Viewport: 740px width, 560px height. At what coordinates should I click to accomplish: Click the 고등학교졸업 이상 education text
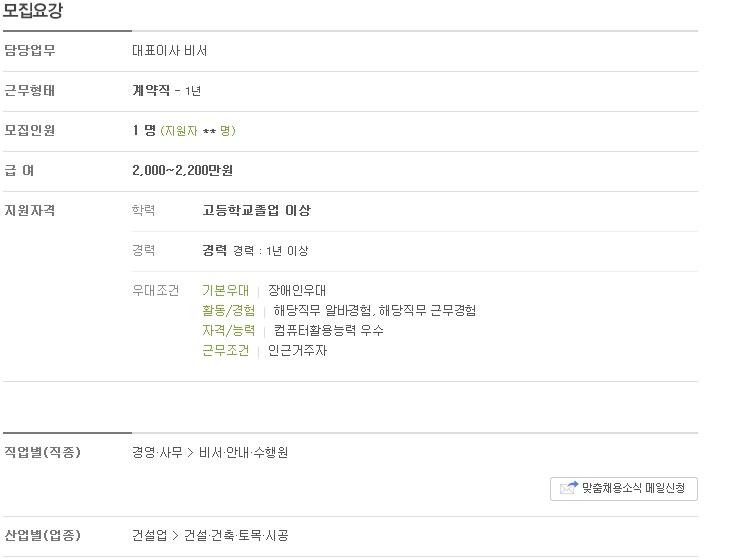point(256,210)
